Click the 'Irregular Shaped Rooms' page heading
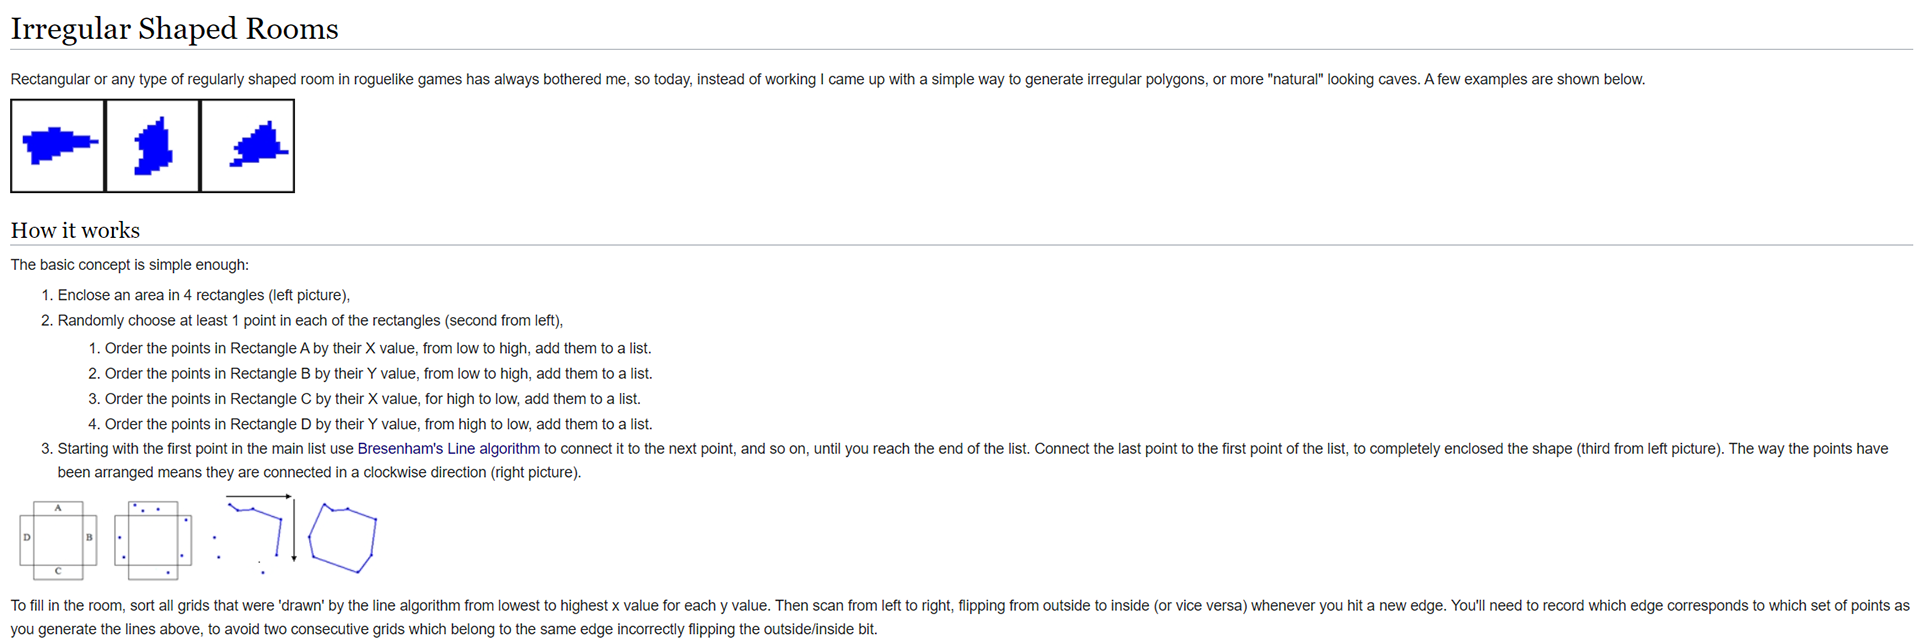 coord(175,29)
